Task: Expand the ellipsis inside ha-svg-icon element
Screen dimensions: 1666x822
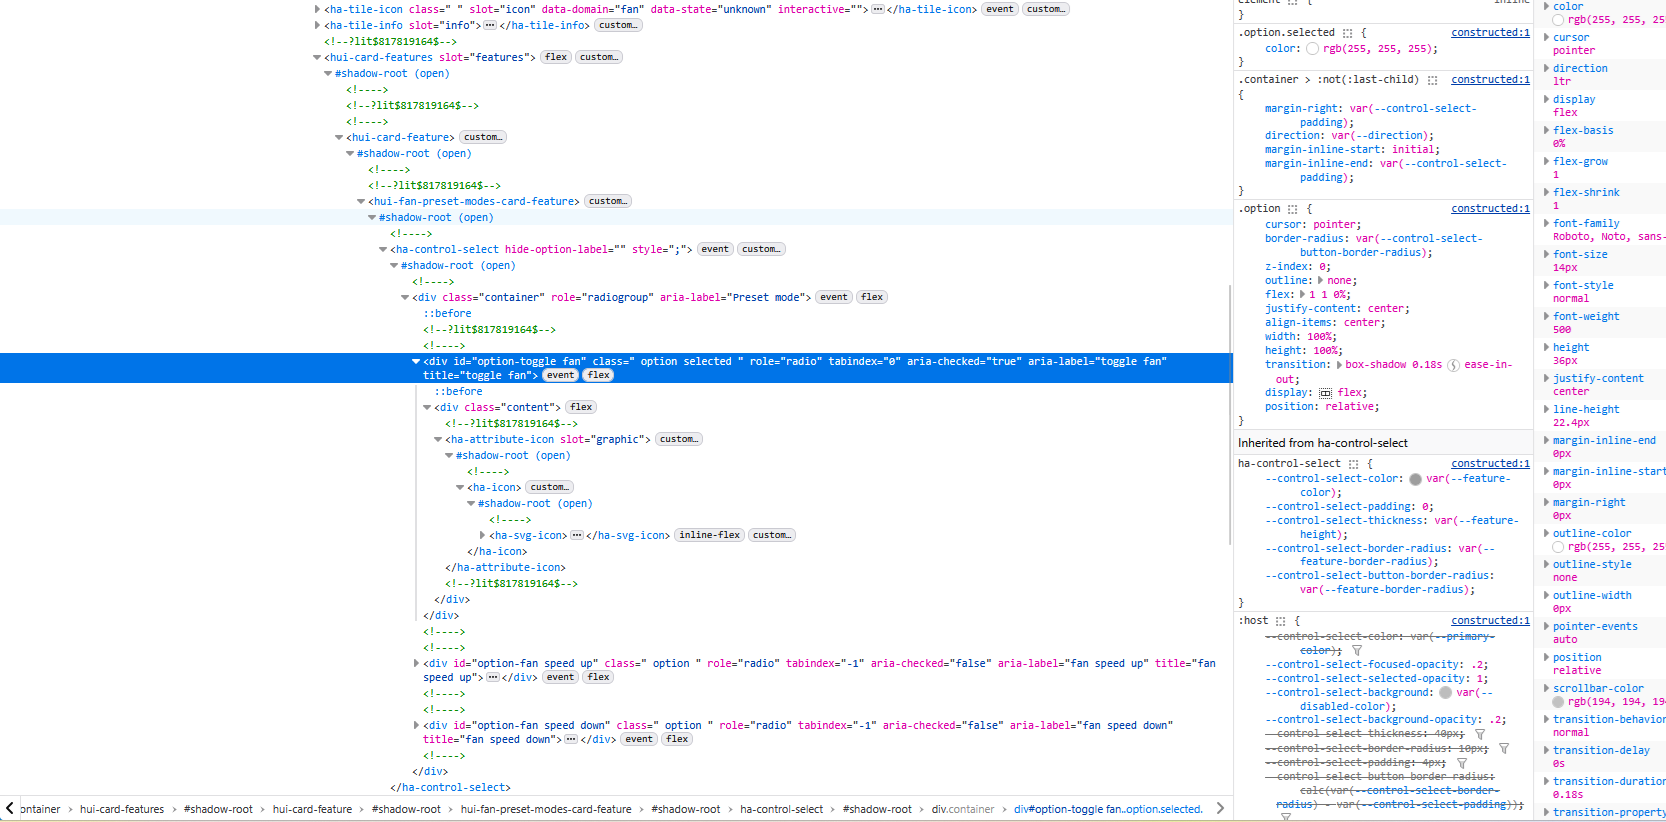Action: point(577,535)
